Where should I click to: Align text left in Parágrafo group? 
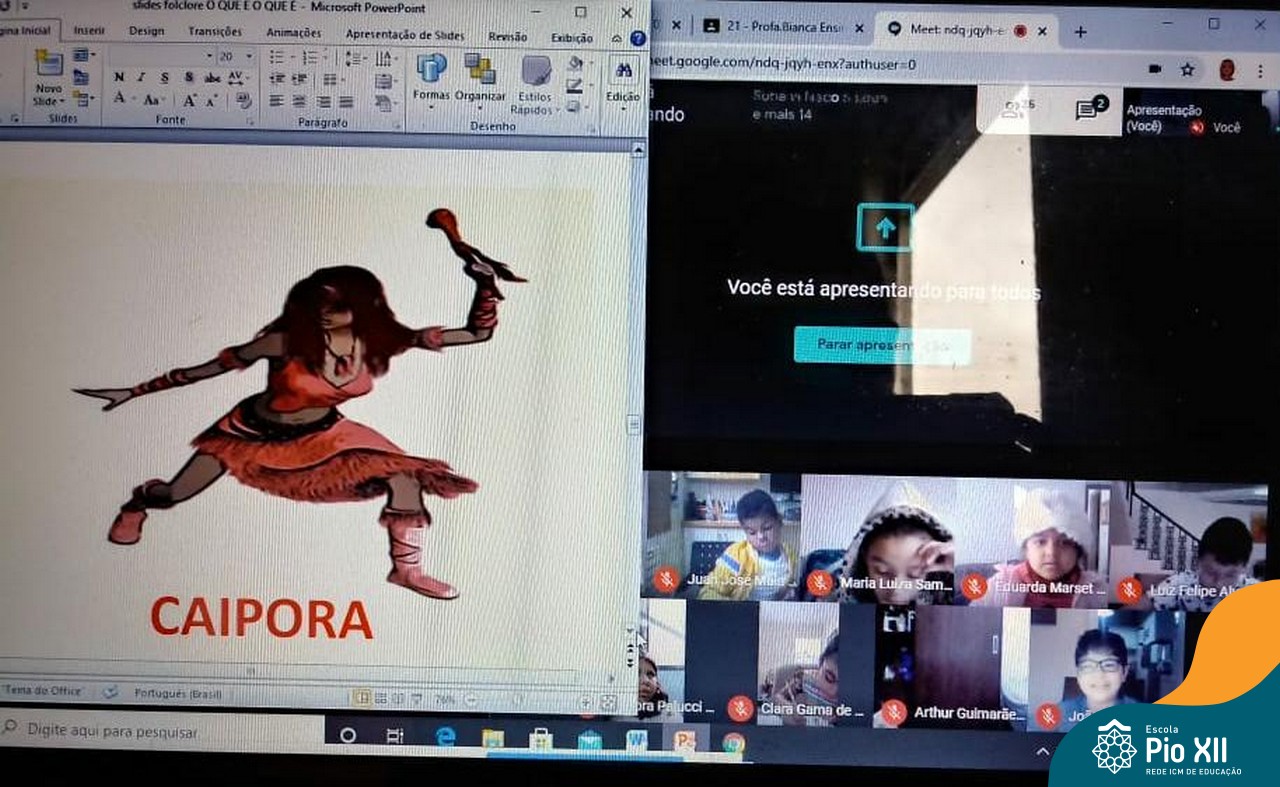(x=276, y=101)
